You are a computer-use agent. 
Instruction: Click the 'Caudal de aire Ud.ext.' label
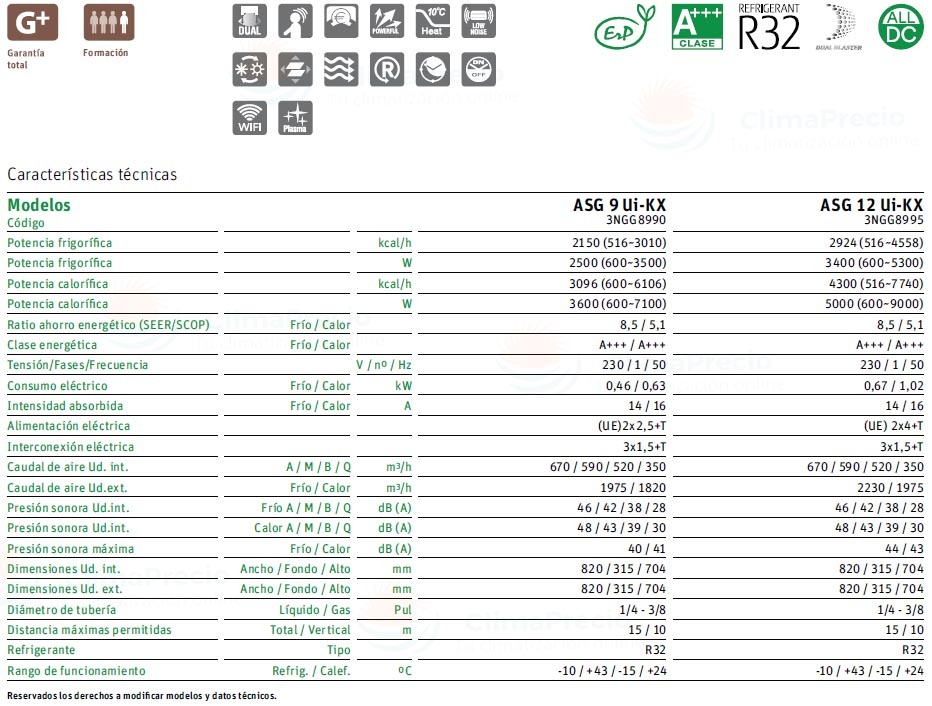(67, 488)
